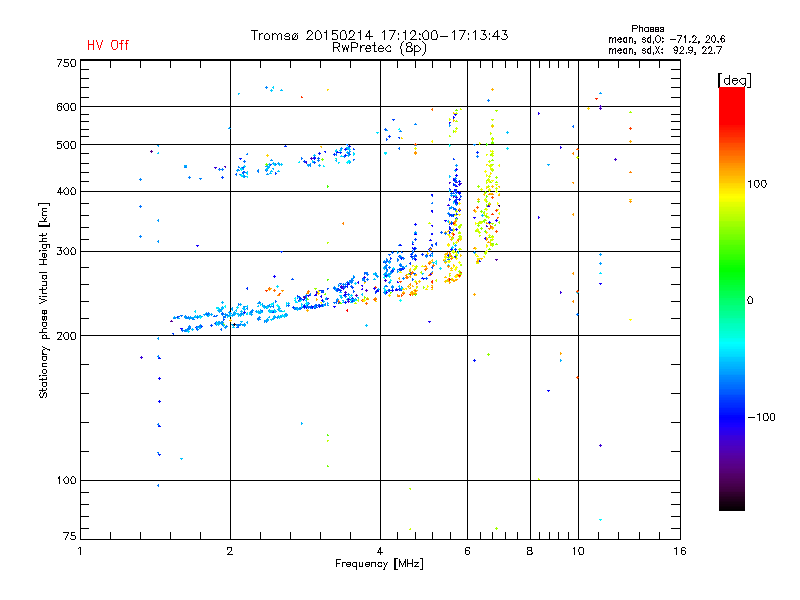Click the 6 frequency axis tick label
800x600 pixels.
(x=467, y=551)
